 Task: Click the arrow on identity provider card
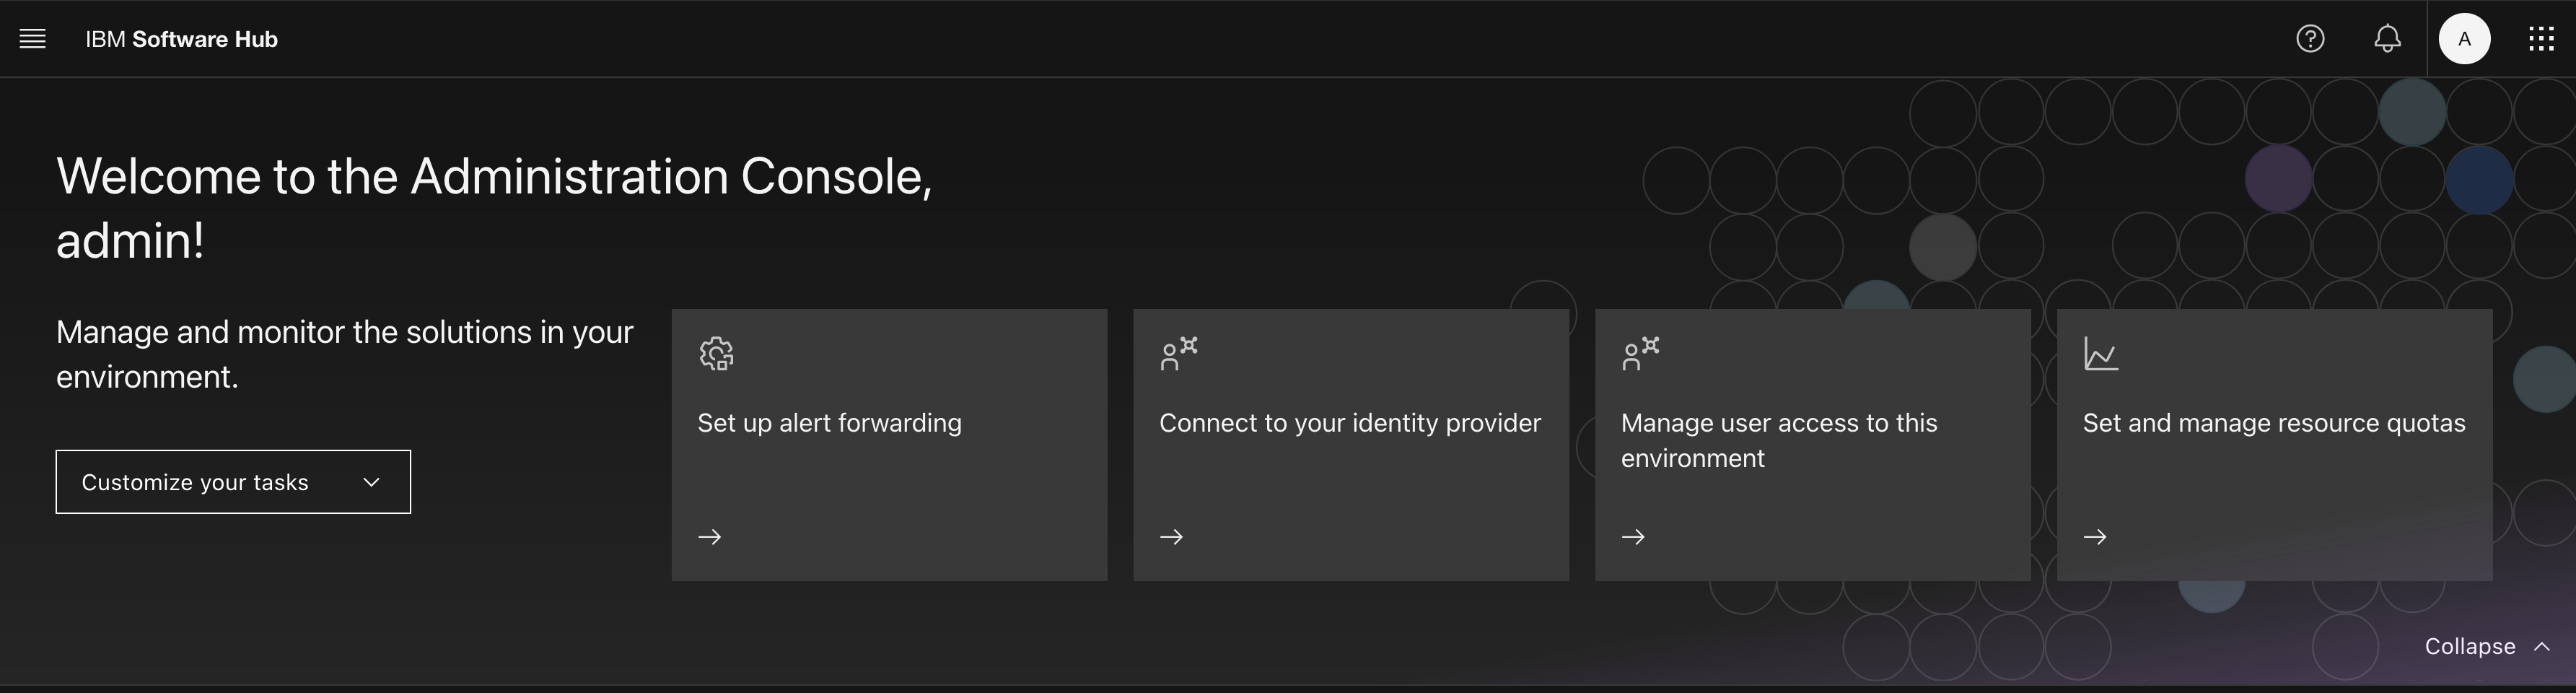(1172, 537)
